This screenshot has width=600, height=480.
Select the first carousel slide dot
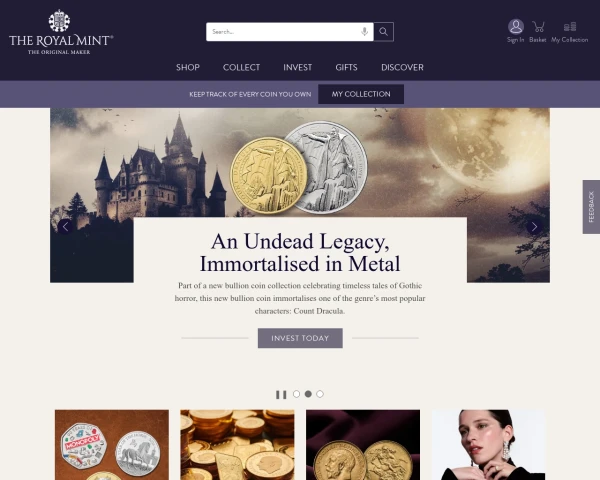coord(296,394)
